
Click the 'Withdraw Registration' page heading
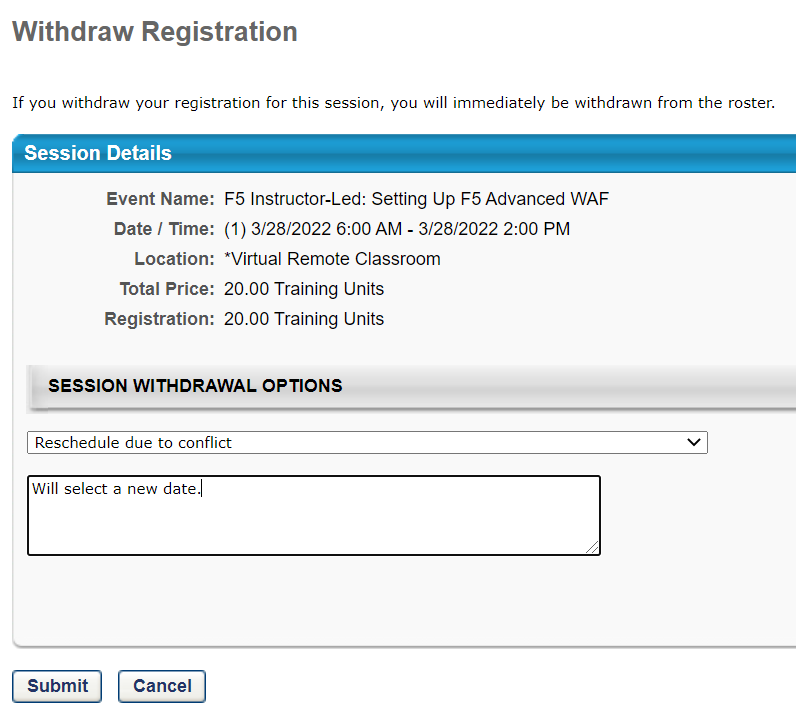point(155,31)
